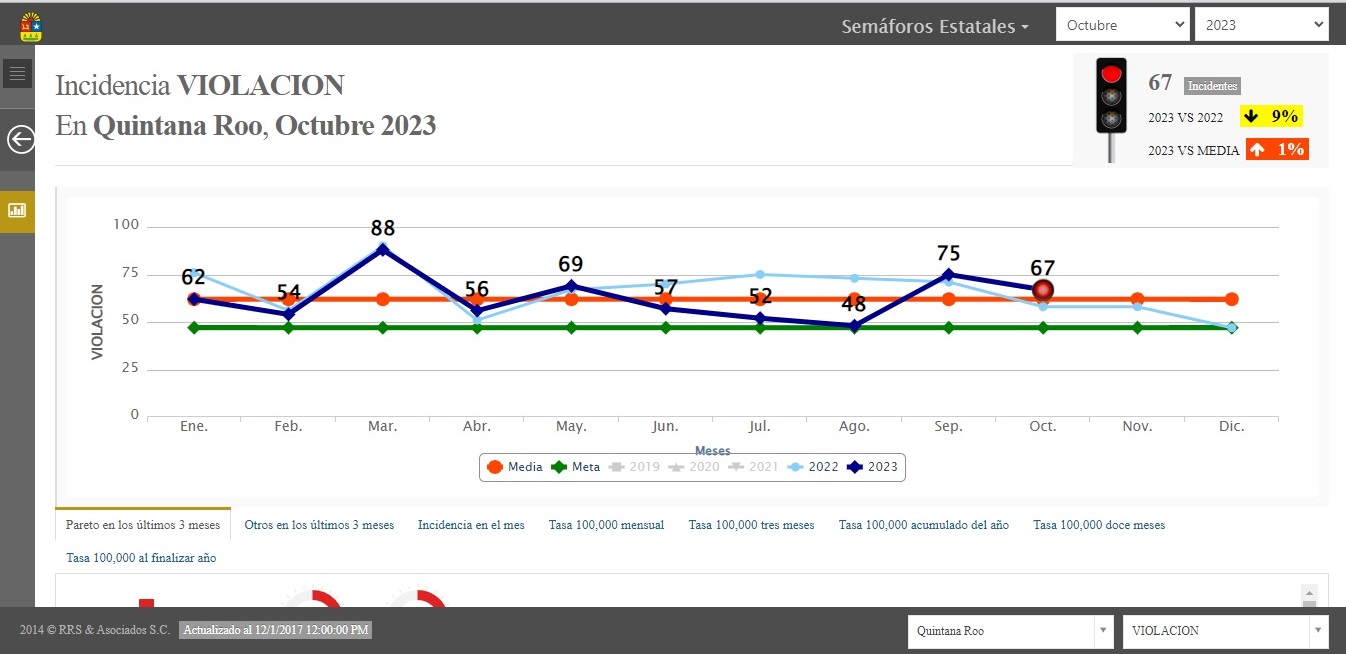The height and width of the screenshot is (654, 1346).
Task: Switch to Tasa 100,000 mensual tab
Action: point(606,525)
